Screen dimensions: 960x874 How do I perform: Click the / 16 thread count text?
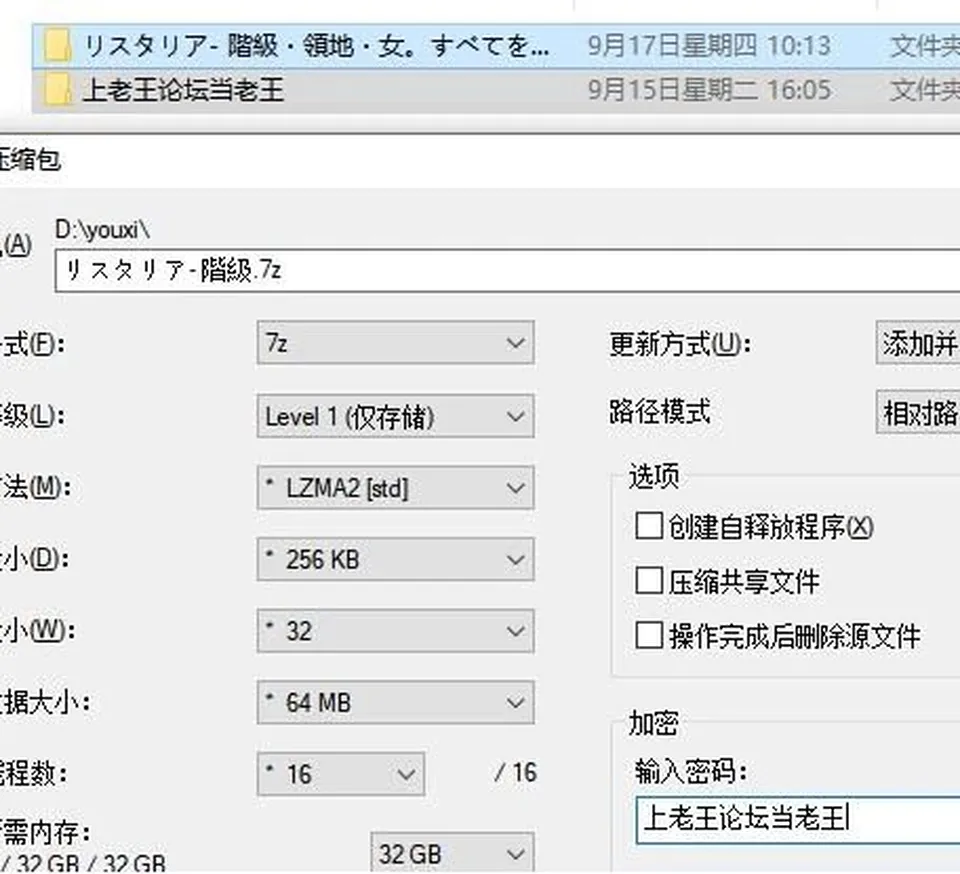516,772
